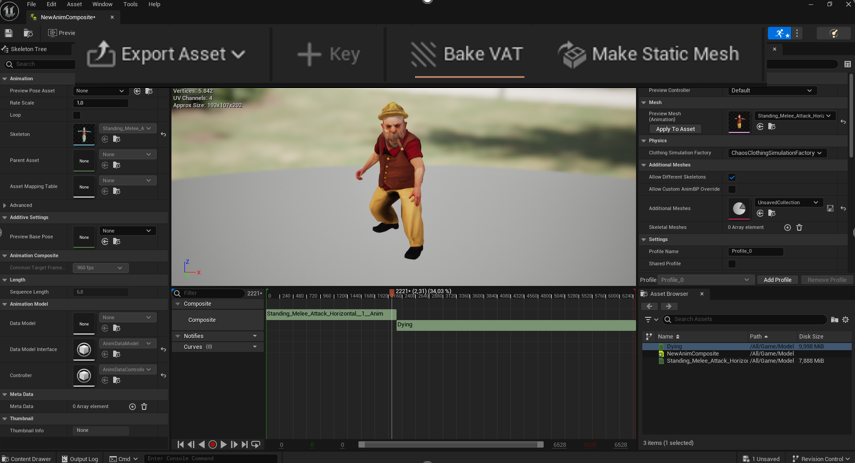Use selected asset for Preview Base Pose
Image resolution: width=855 pixels, height=463 pixels.
coord(105,242)
